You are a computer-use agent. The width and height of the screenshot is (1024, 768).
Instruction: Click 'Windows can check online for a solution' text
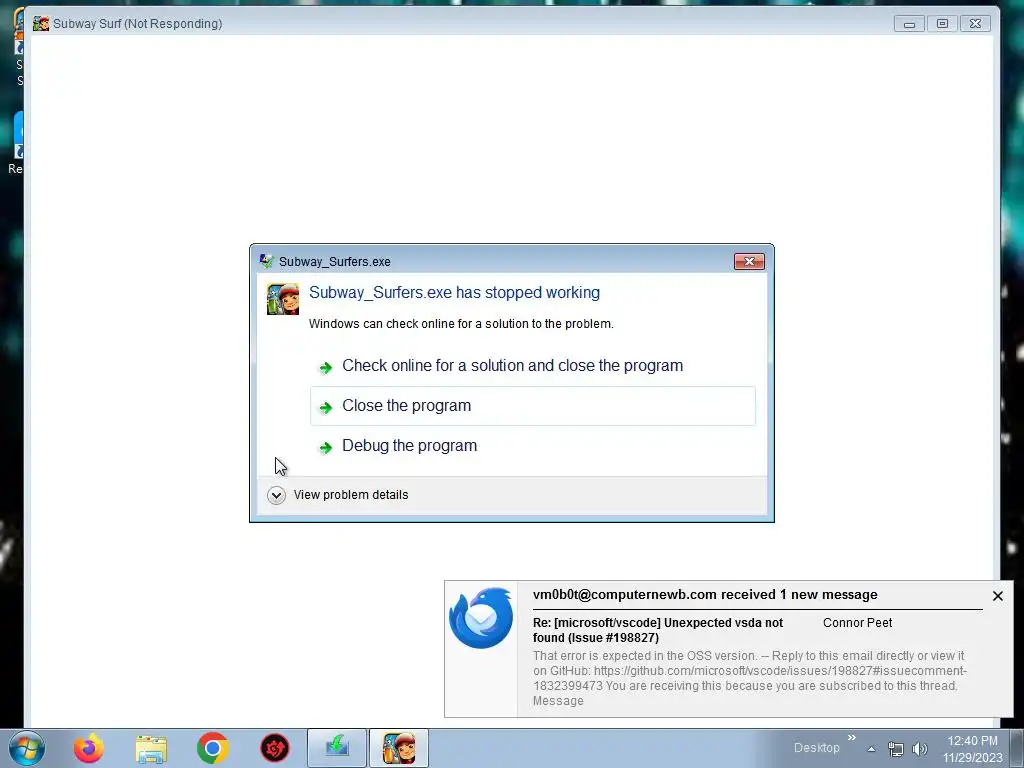(461, 324)
